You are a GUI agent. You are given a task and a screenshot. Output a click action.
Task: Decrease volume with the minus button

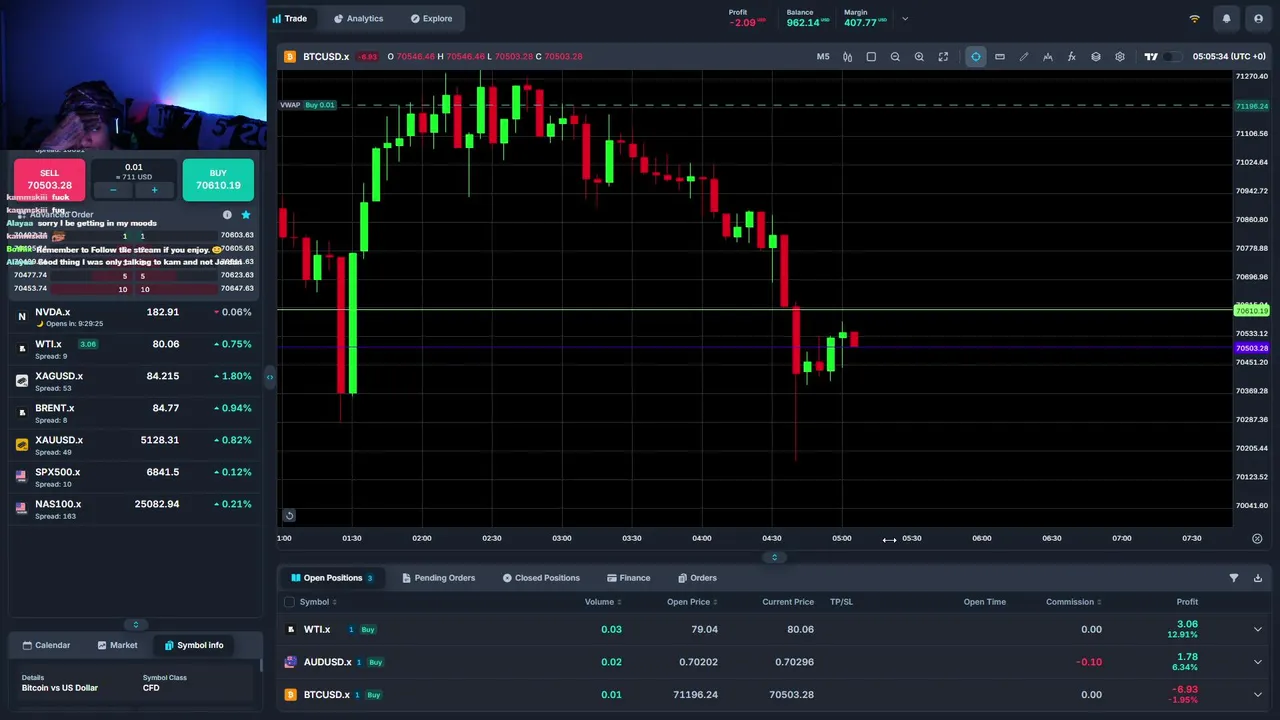tap(113, 190)
